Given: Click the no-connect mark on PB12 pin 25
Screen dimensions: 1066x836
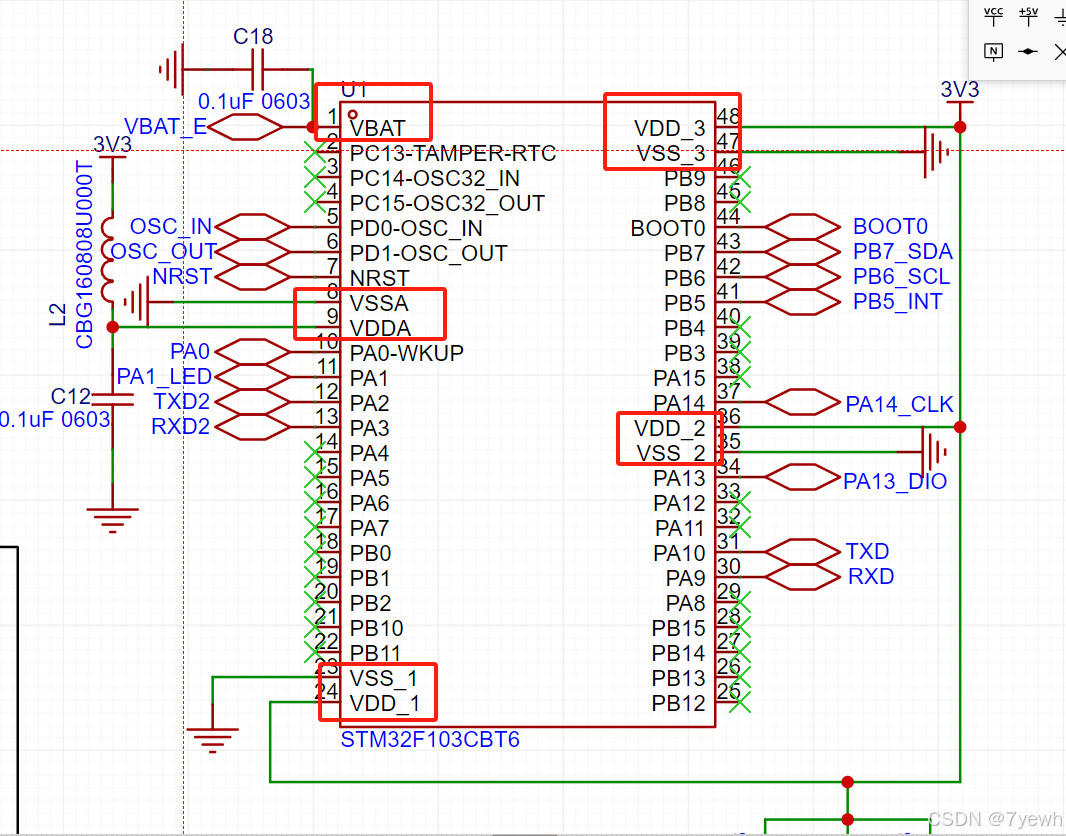Looking at the screenshot, I should coord(740,703).
